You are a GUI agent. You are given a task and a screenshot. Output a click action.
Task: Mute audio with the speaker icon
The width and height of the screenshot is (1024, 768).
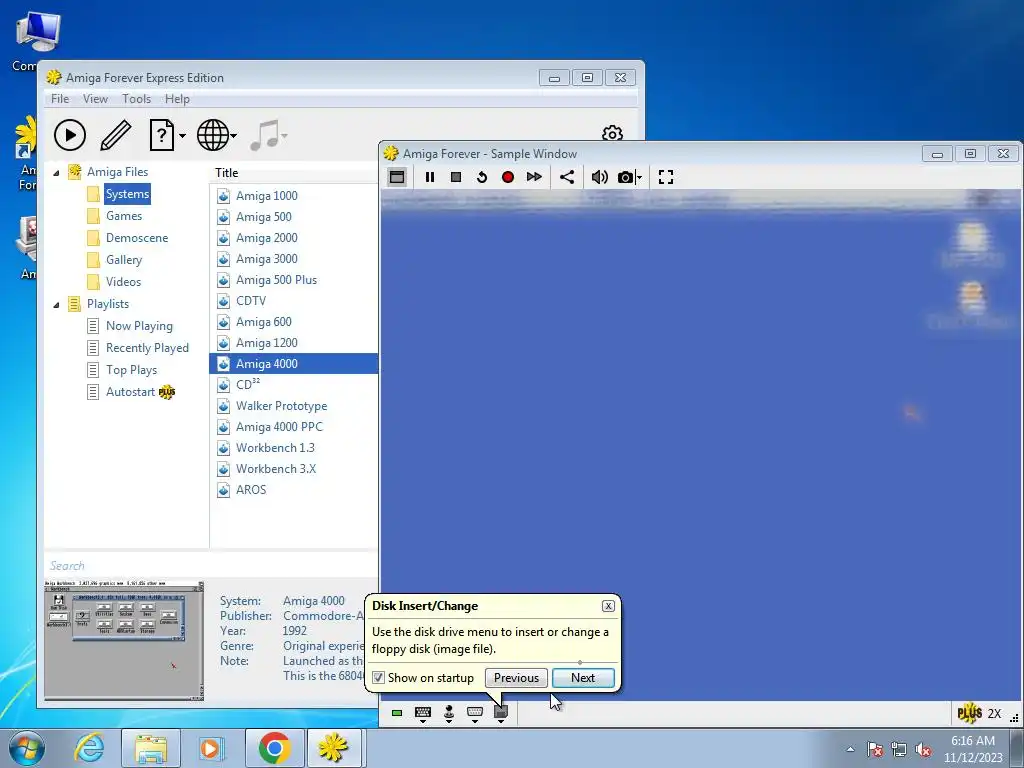pos(599,177)
